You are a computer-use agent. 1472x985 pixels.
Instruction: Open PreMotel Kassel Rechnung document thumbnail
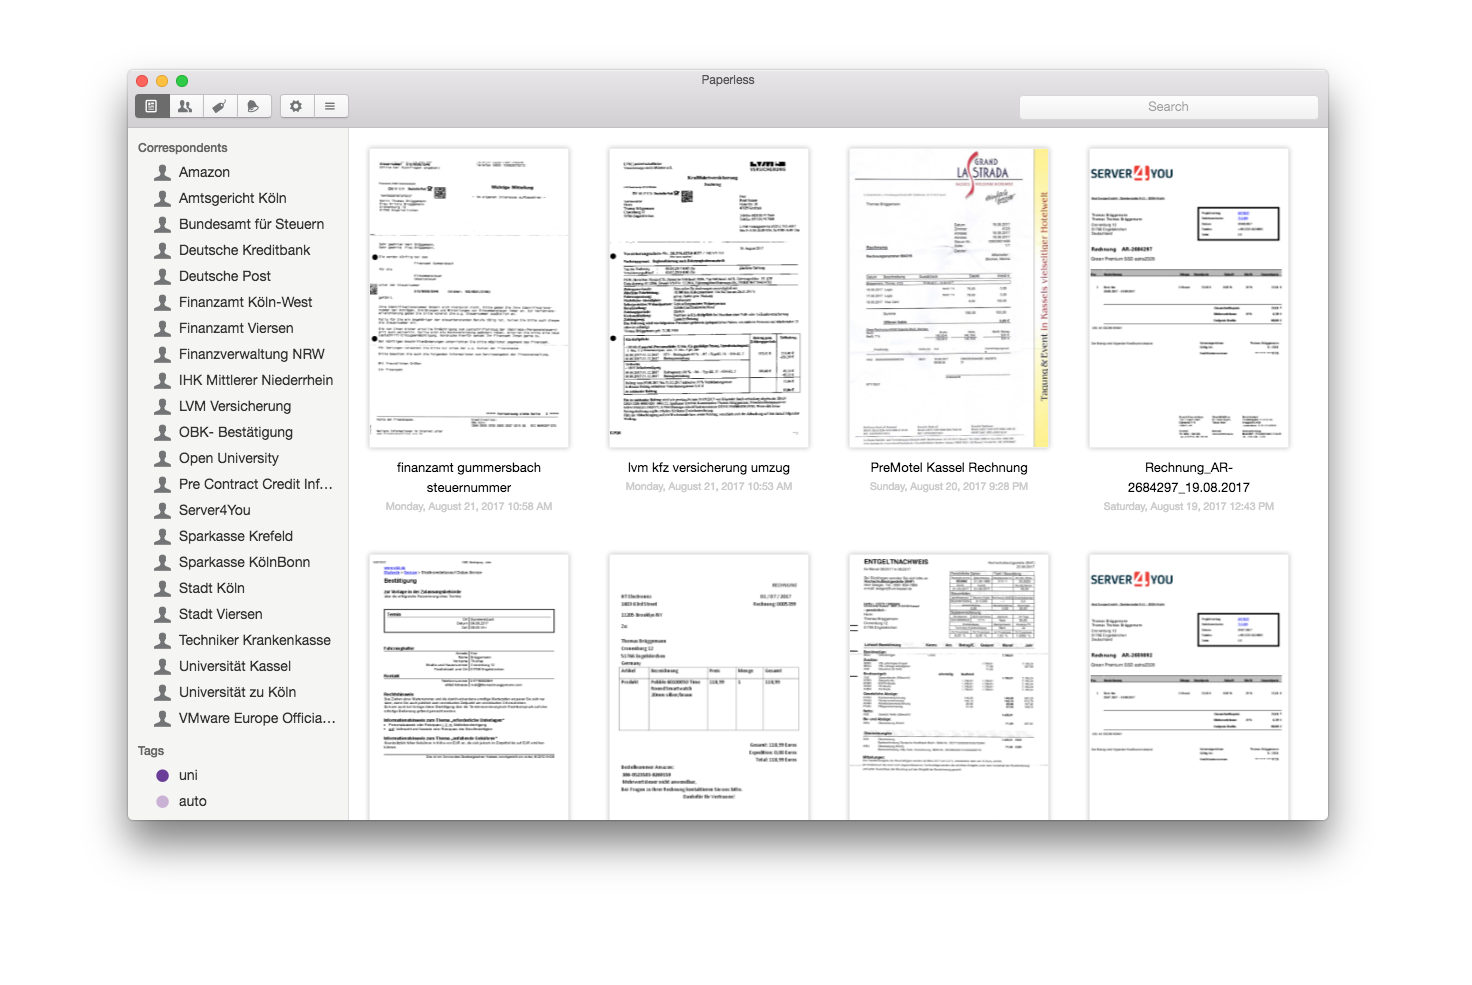(x=949, y=298)
